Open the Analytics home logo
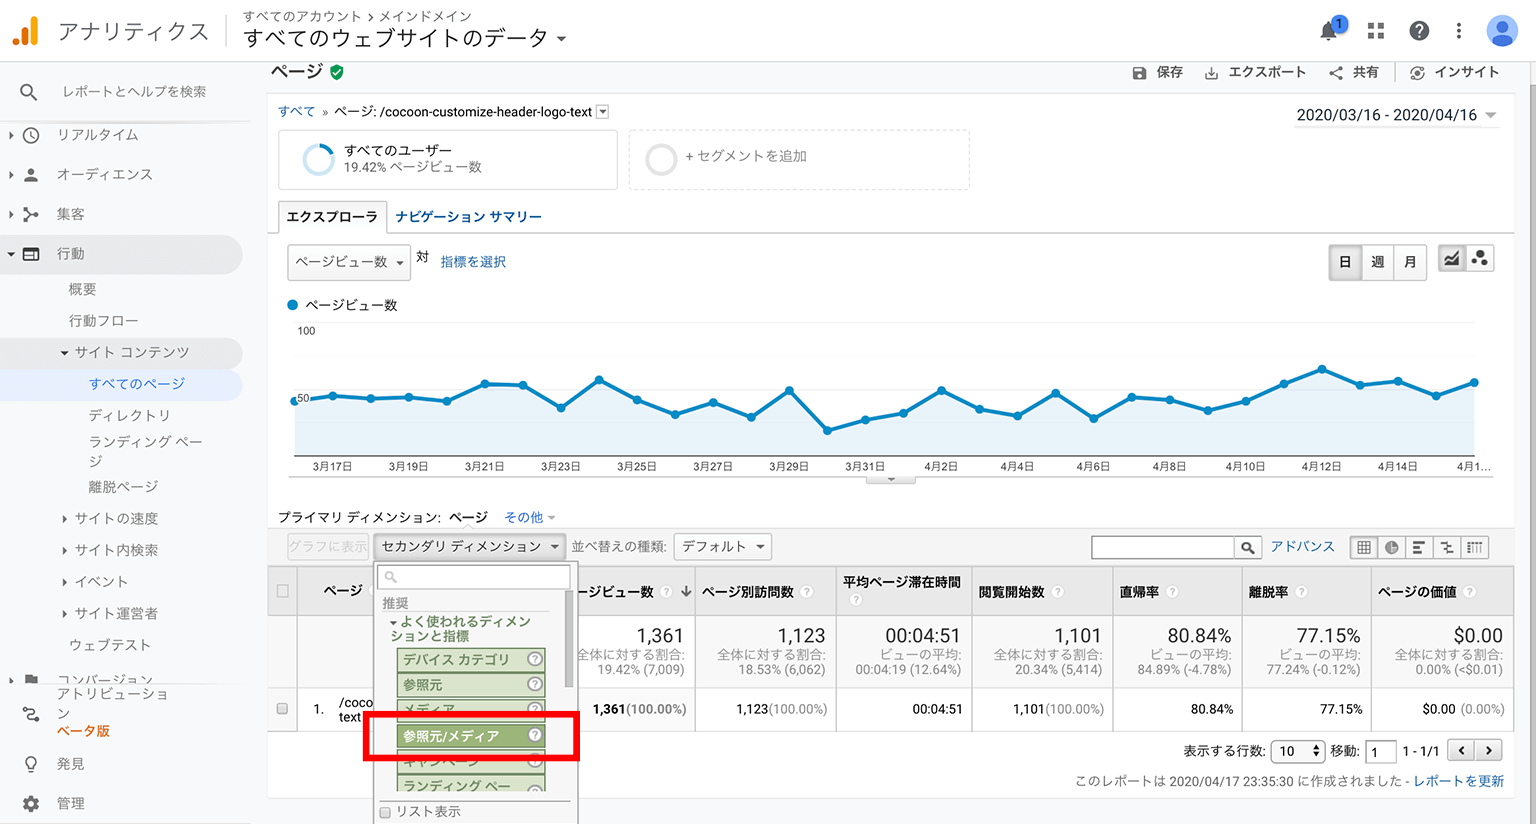Image resolution: width=1536 pixels, height=824 pixels. pos(26,31)
